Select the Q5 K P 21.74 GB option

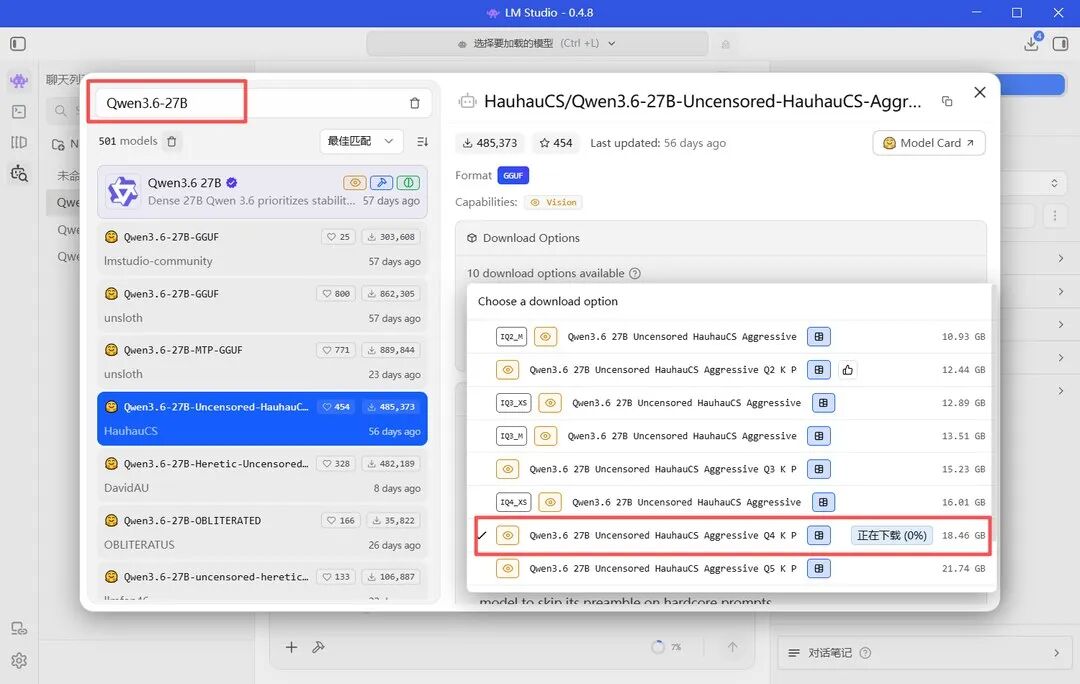(x=731, y=568)
